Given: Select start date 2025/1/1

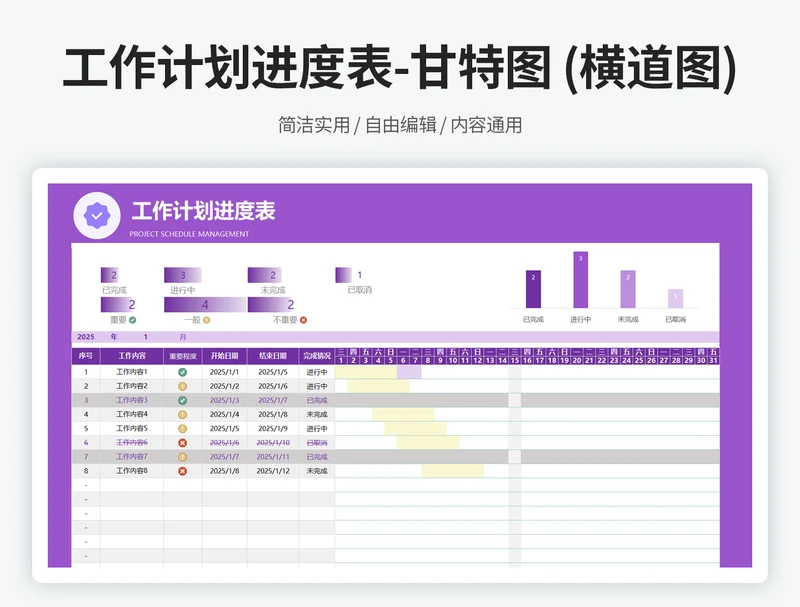Looking at the screenshot, I should point(224,372).
